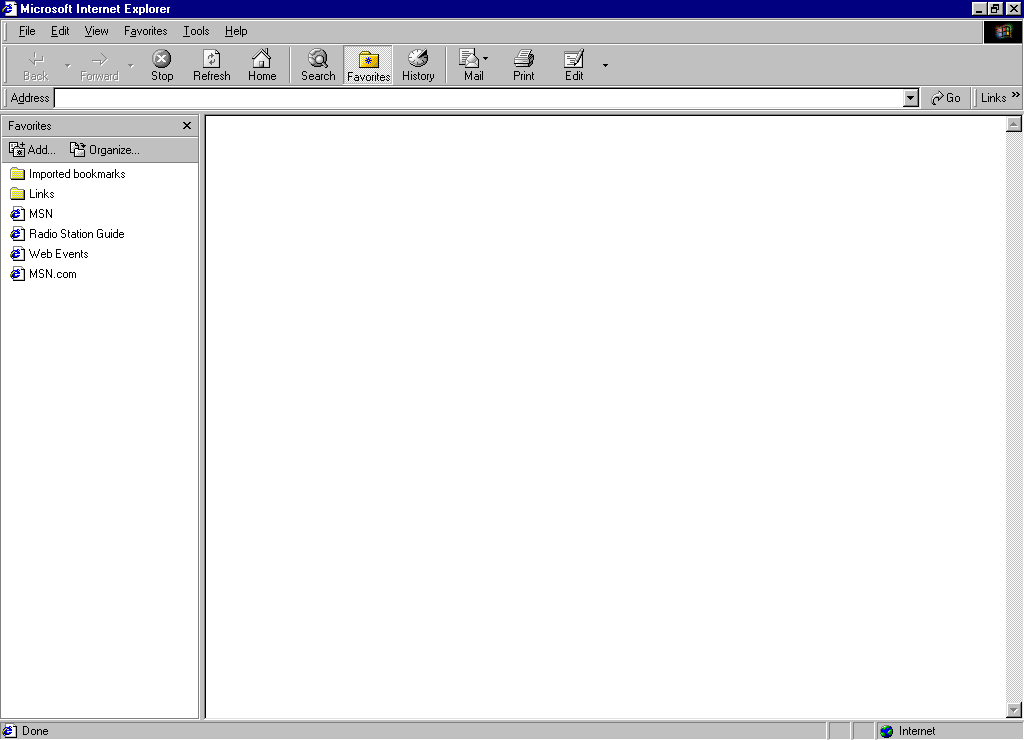This screenshot has height=740, width=1024.
Task: Click the Go button
Action: [946, 98]
